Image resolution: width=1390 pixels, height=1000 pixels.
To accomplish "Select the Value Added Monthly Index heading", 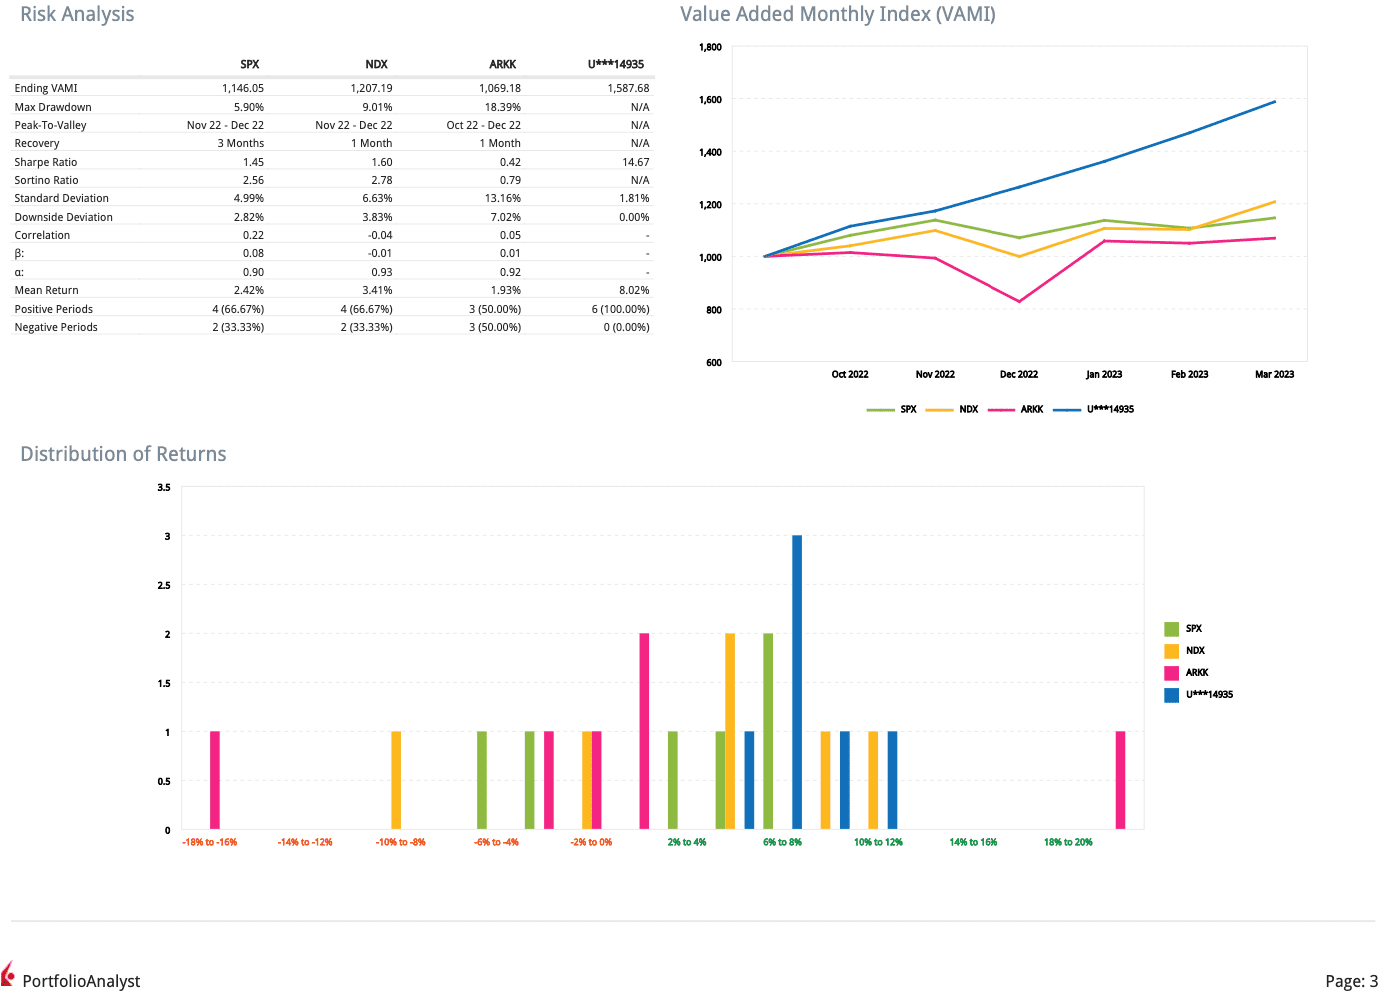I will point(838,14).
